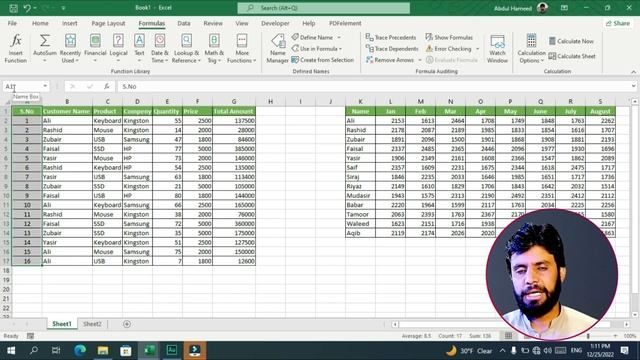Switch to the Data tab
The width and height of the screenshot is (640, 360).
click(184, 23)
